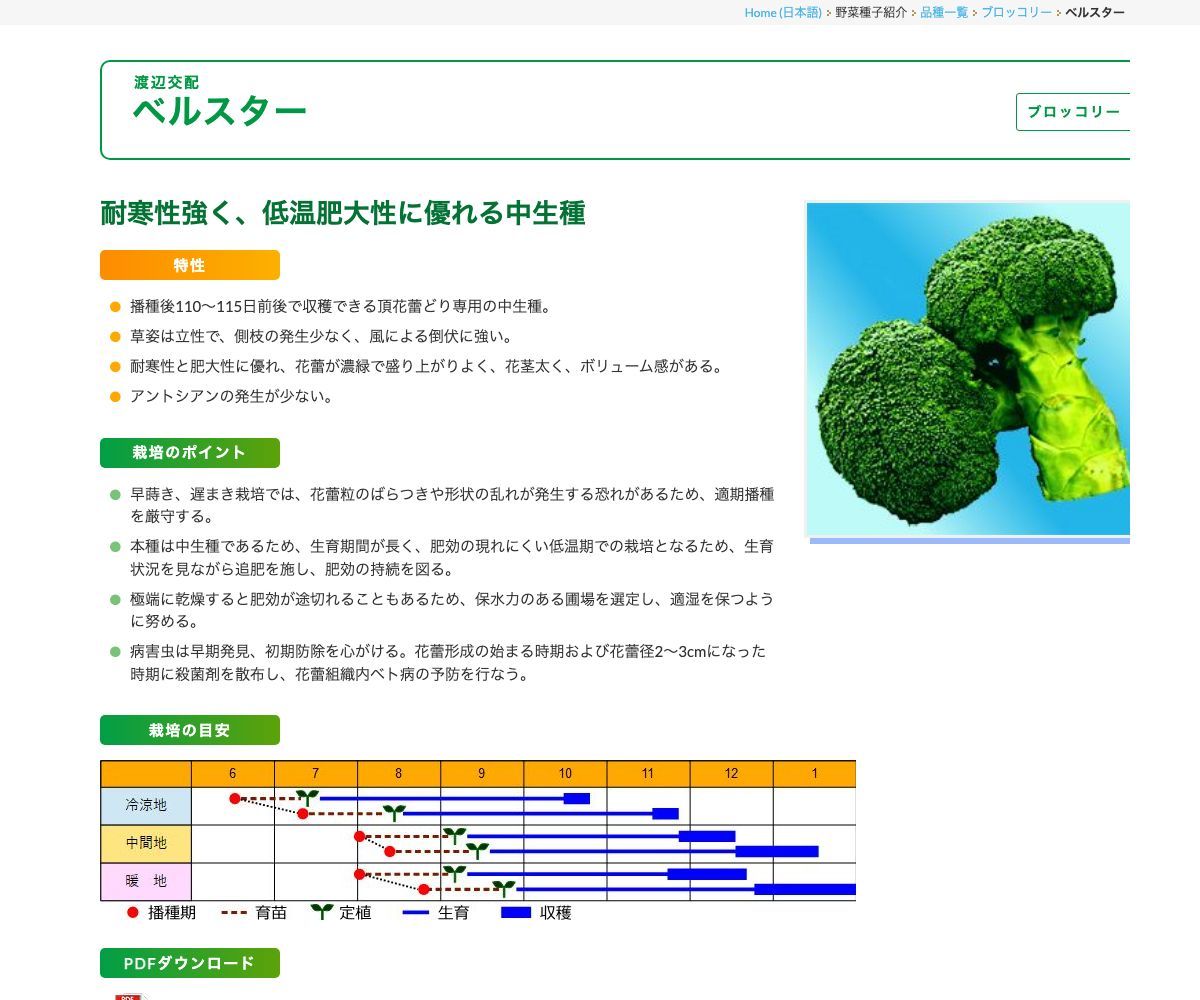Click the orange bullet before 播種後110～115日 item

coord(114,307)
